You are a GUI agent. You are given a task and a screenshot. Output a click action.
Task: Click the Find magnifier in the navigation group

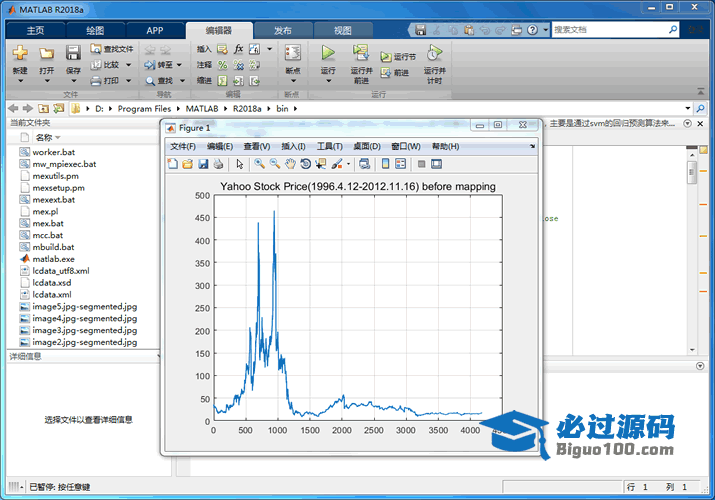150,81
